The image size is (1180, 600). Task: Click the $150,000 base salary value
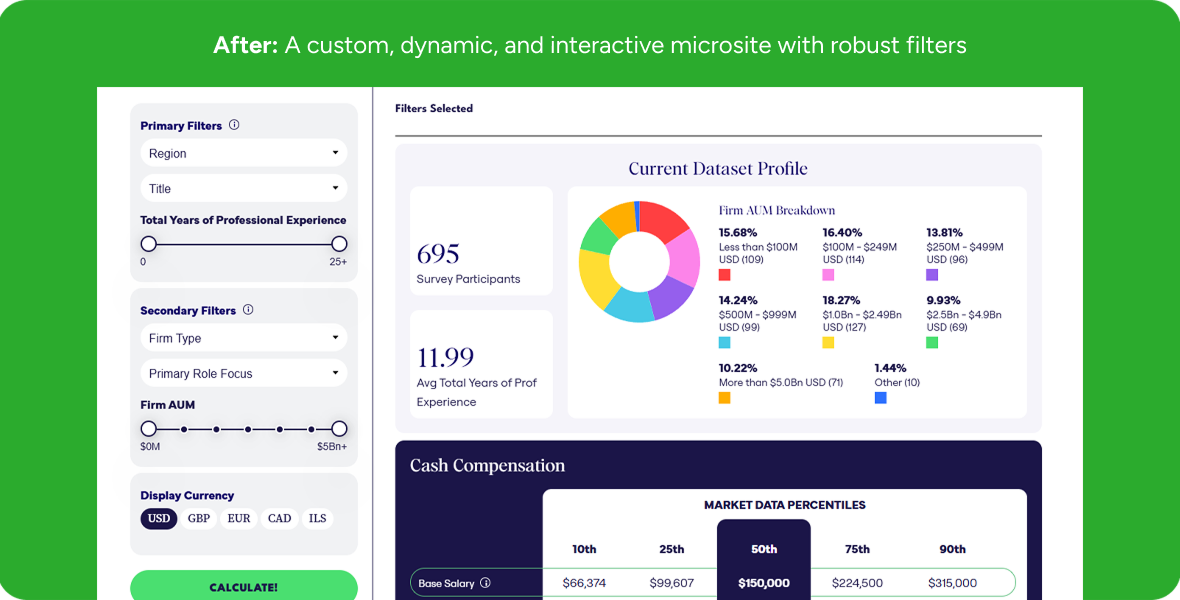764,583
